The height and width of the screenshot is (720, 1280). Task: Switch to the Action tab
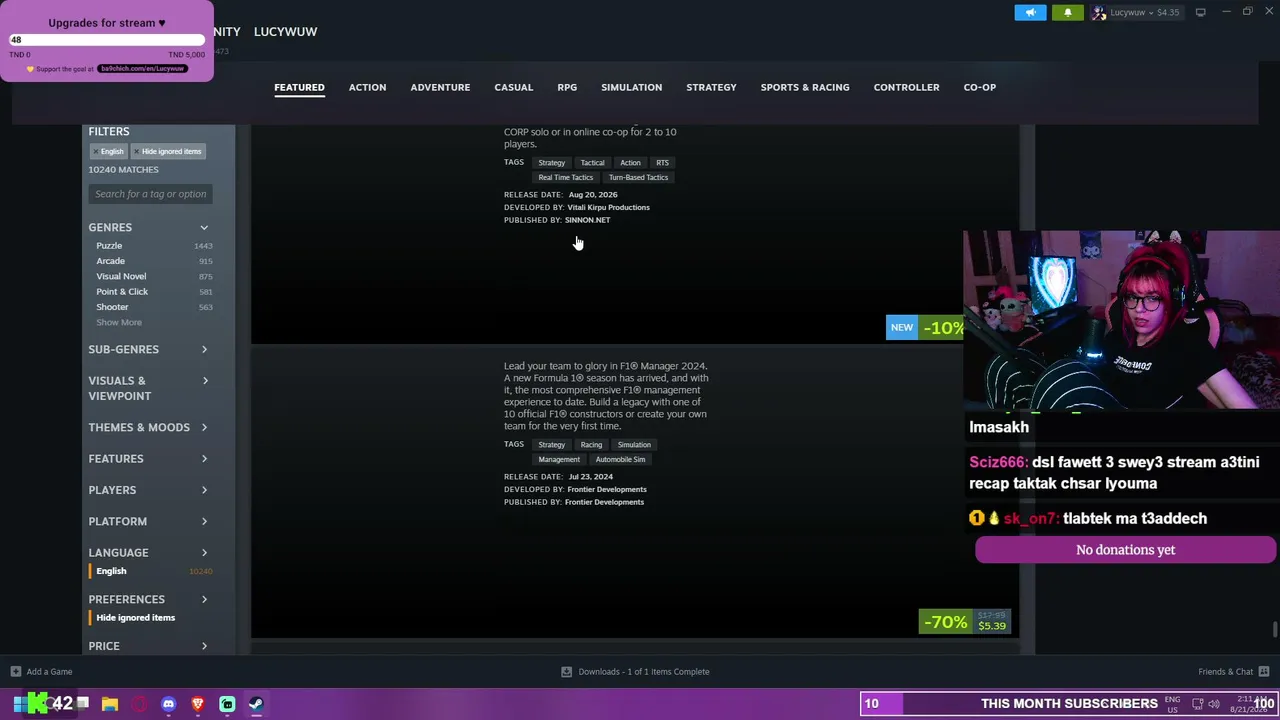pyautogui.click(x=367, y=87)
